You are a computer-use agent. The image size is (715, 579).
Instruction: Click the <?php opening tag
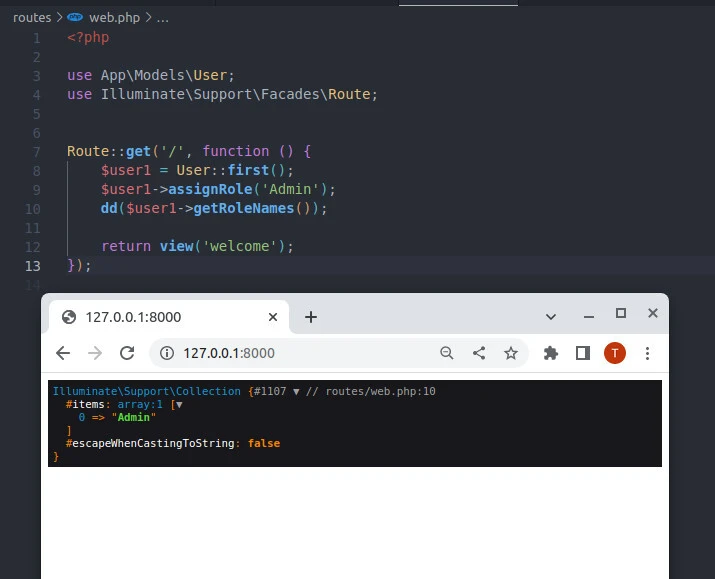point(88,37)
